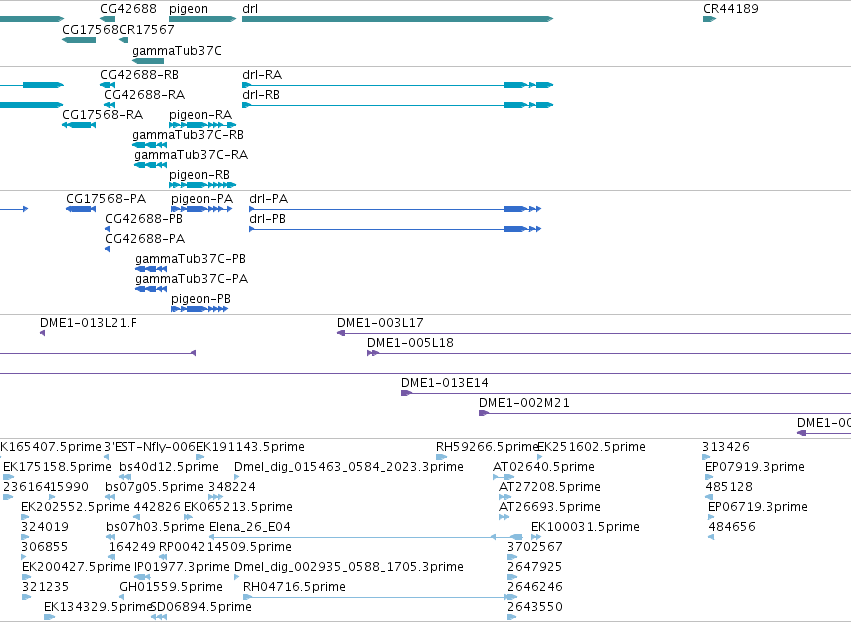The image size is (851, 622).
Task: Click the CG42688 gene label
Action: click(129, 9)
